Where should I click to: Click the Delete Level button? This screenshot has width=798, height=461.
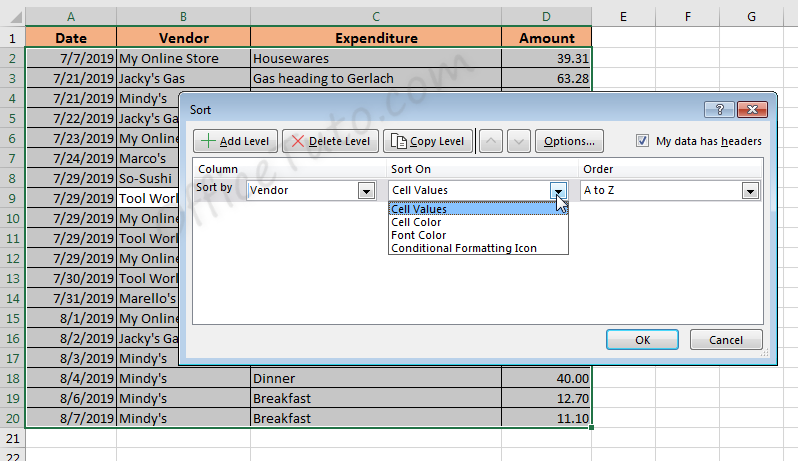[x=330, y=141]
